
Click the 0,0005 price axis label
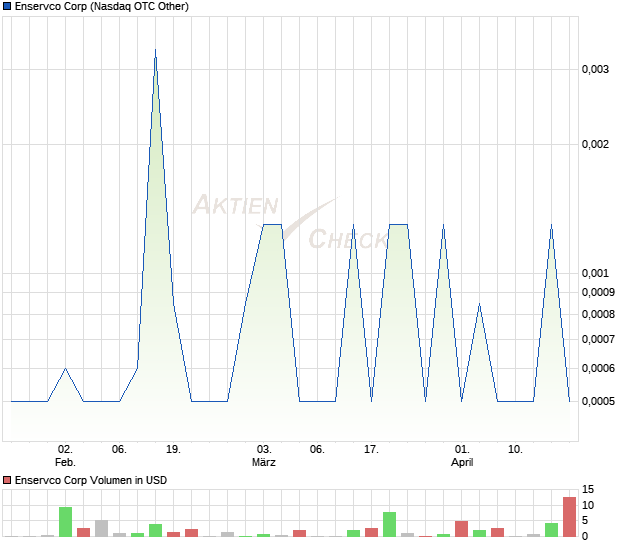point(598,401)
